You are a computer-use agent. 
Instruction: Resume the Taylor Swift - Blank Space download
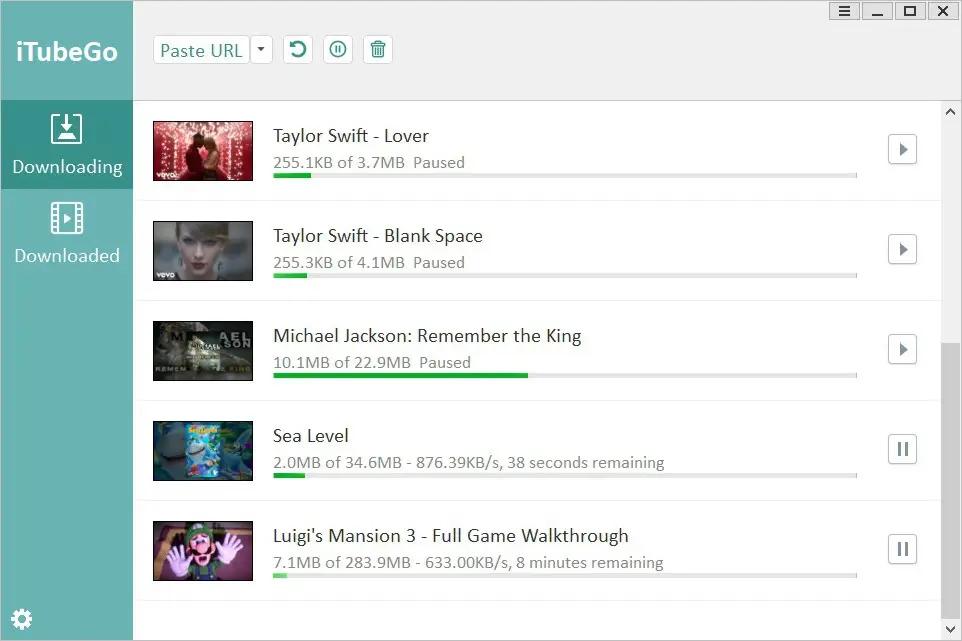[902, 249]
